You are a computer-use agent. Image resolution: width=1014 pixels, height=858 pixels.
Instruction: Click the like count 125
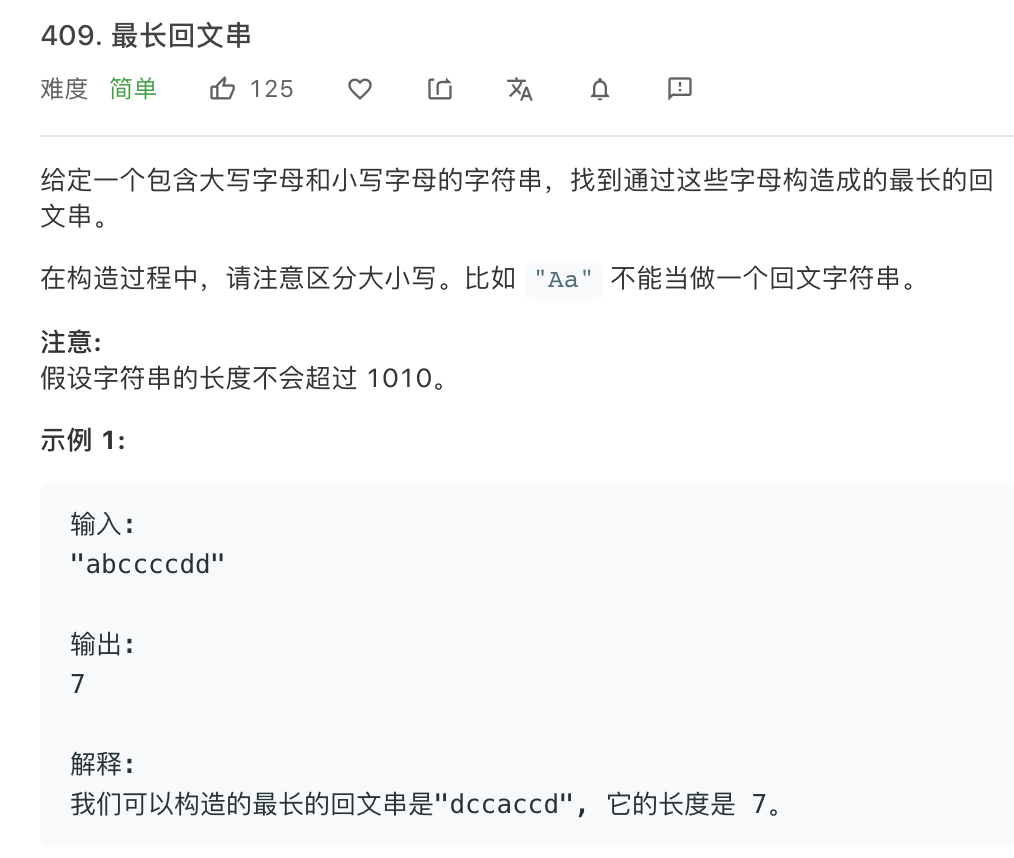(272, 88)
